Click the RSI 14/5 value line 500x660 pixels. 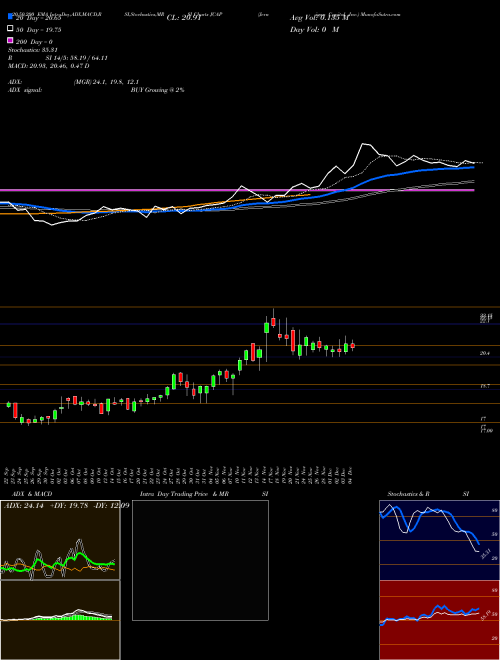pyautogui.click(x=58, y=58)
